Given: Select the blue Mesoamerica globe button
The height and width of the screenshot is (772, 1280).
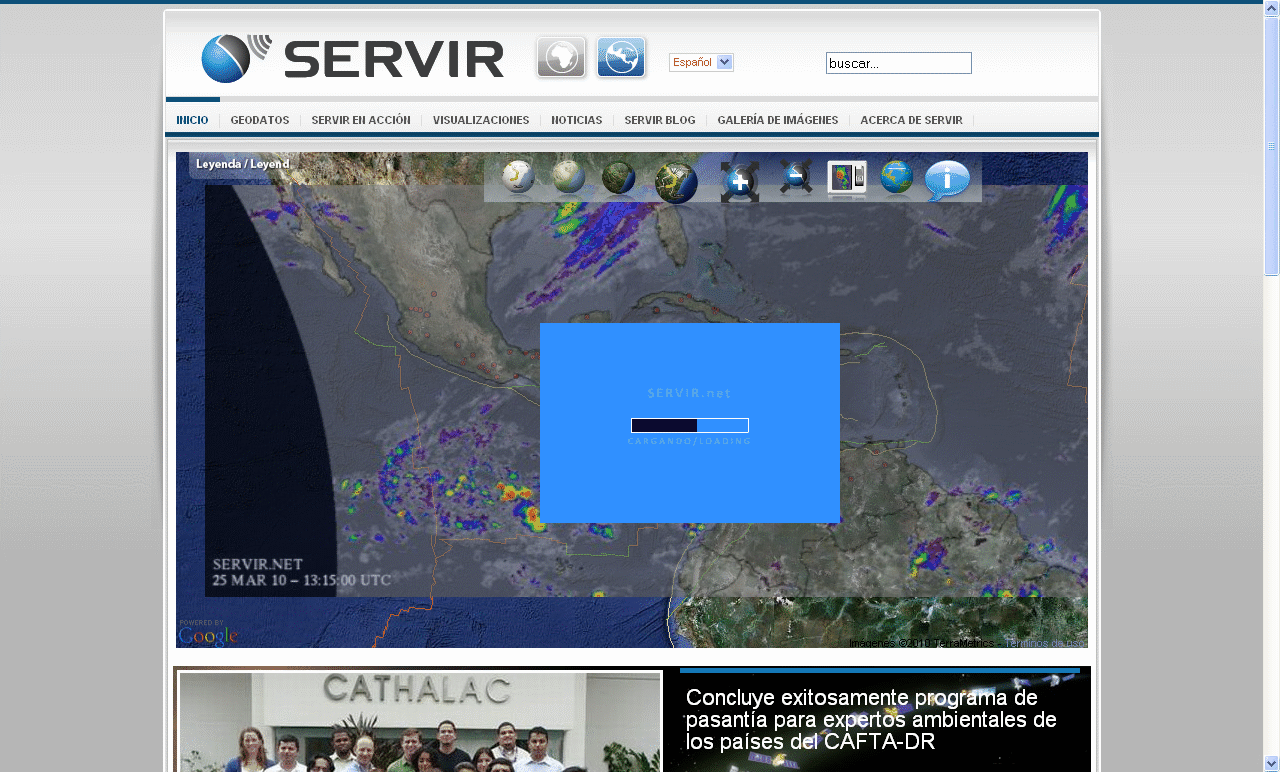Looking at the screenshot, I should click(x=621, y=57).
